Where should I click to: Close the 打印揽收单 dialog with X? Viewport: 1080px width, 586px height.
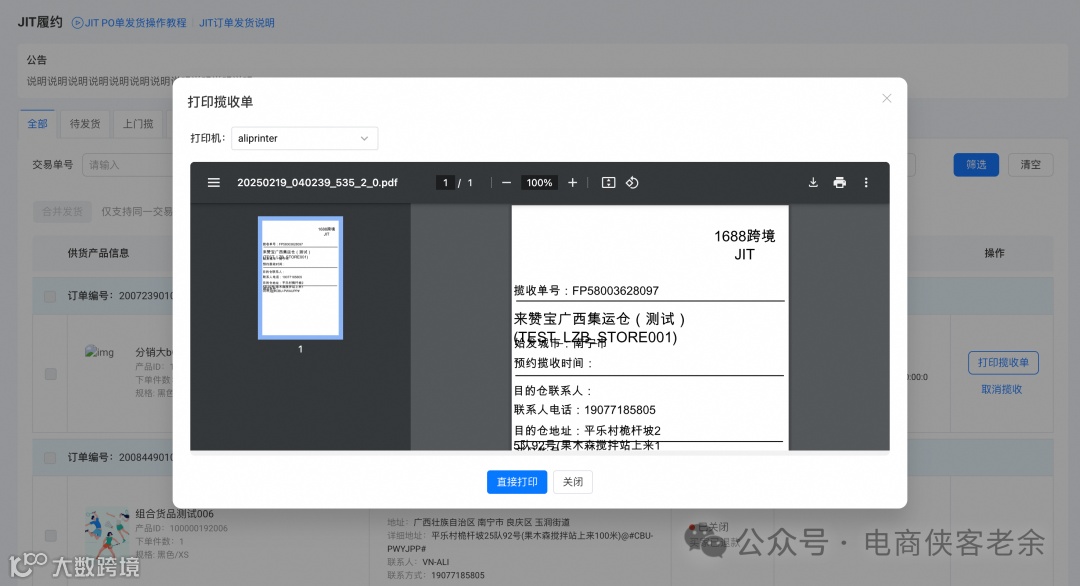tap(886, 98)
